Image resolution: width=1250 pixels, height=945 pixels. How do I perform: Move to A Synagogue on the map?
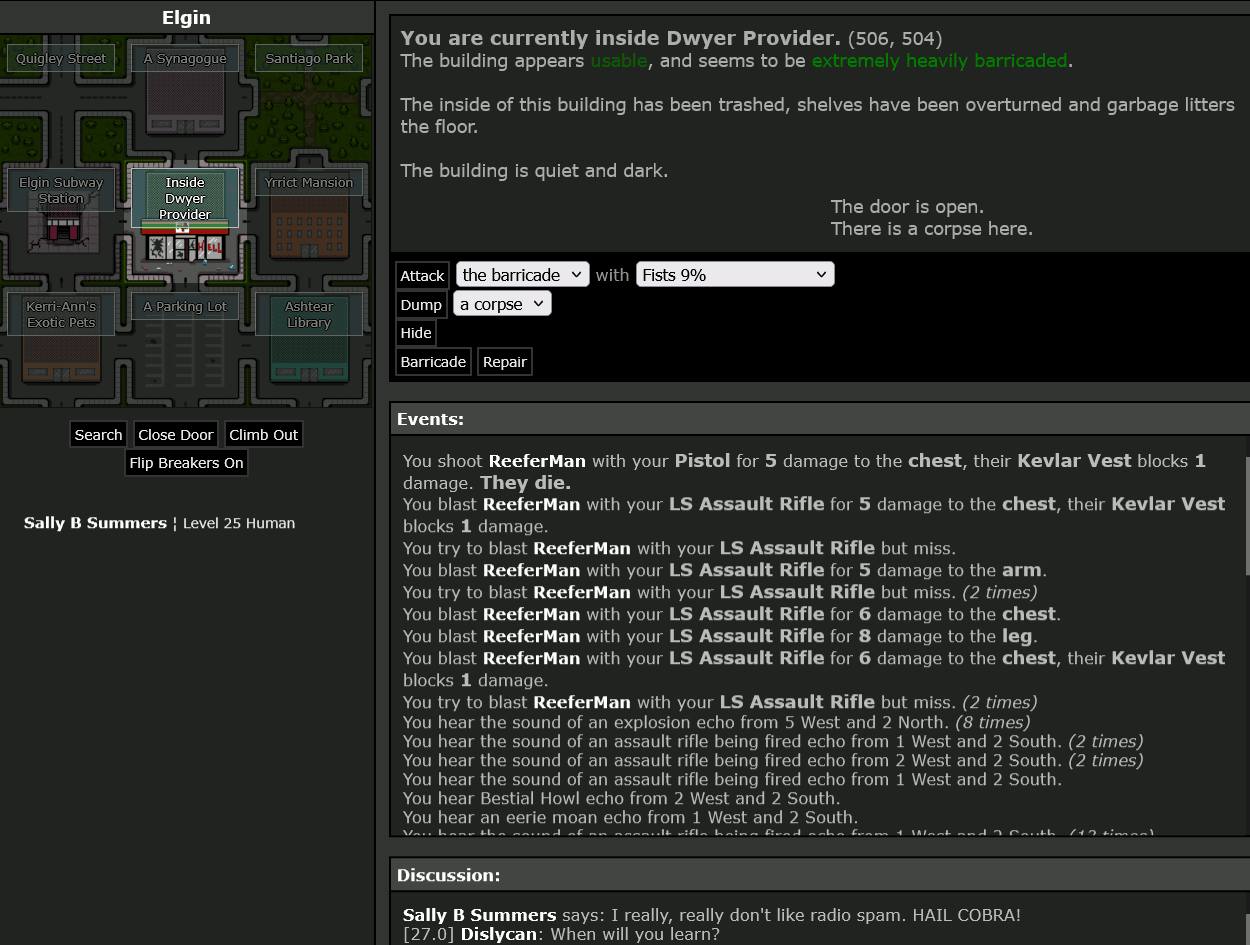click(185, 58)
